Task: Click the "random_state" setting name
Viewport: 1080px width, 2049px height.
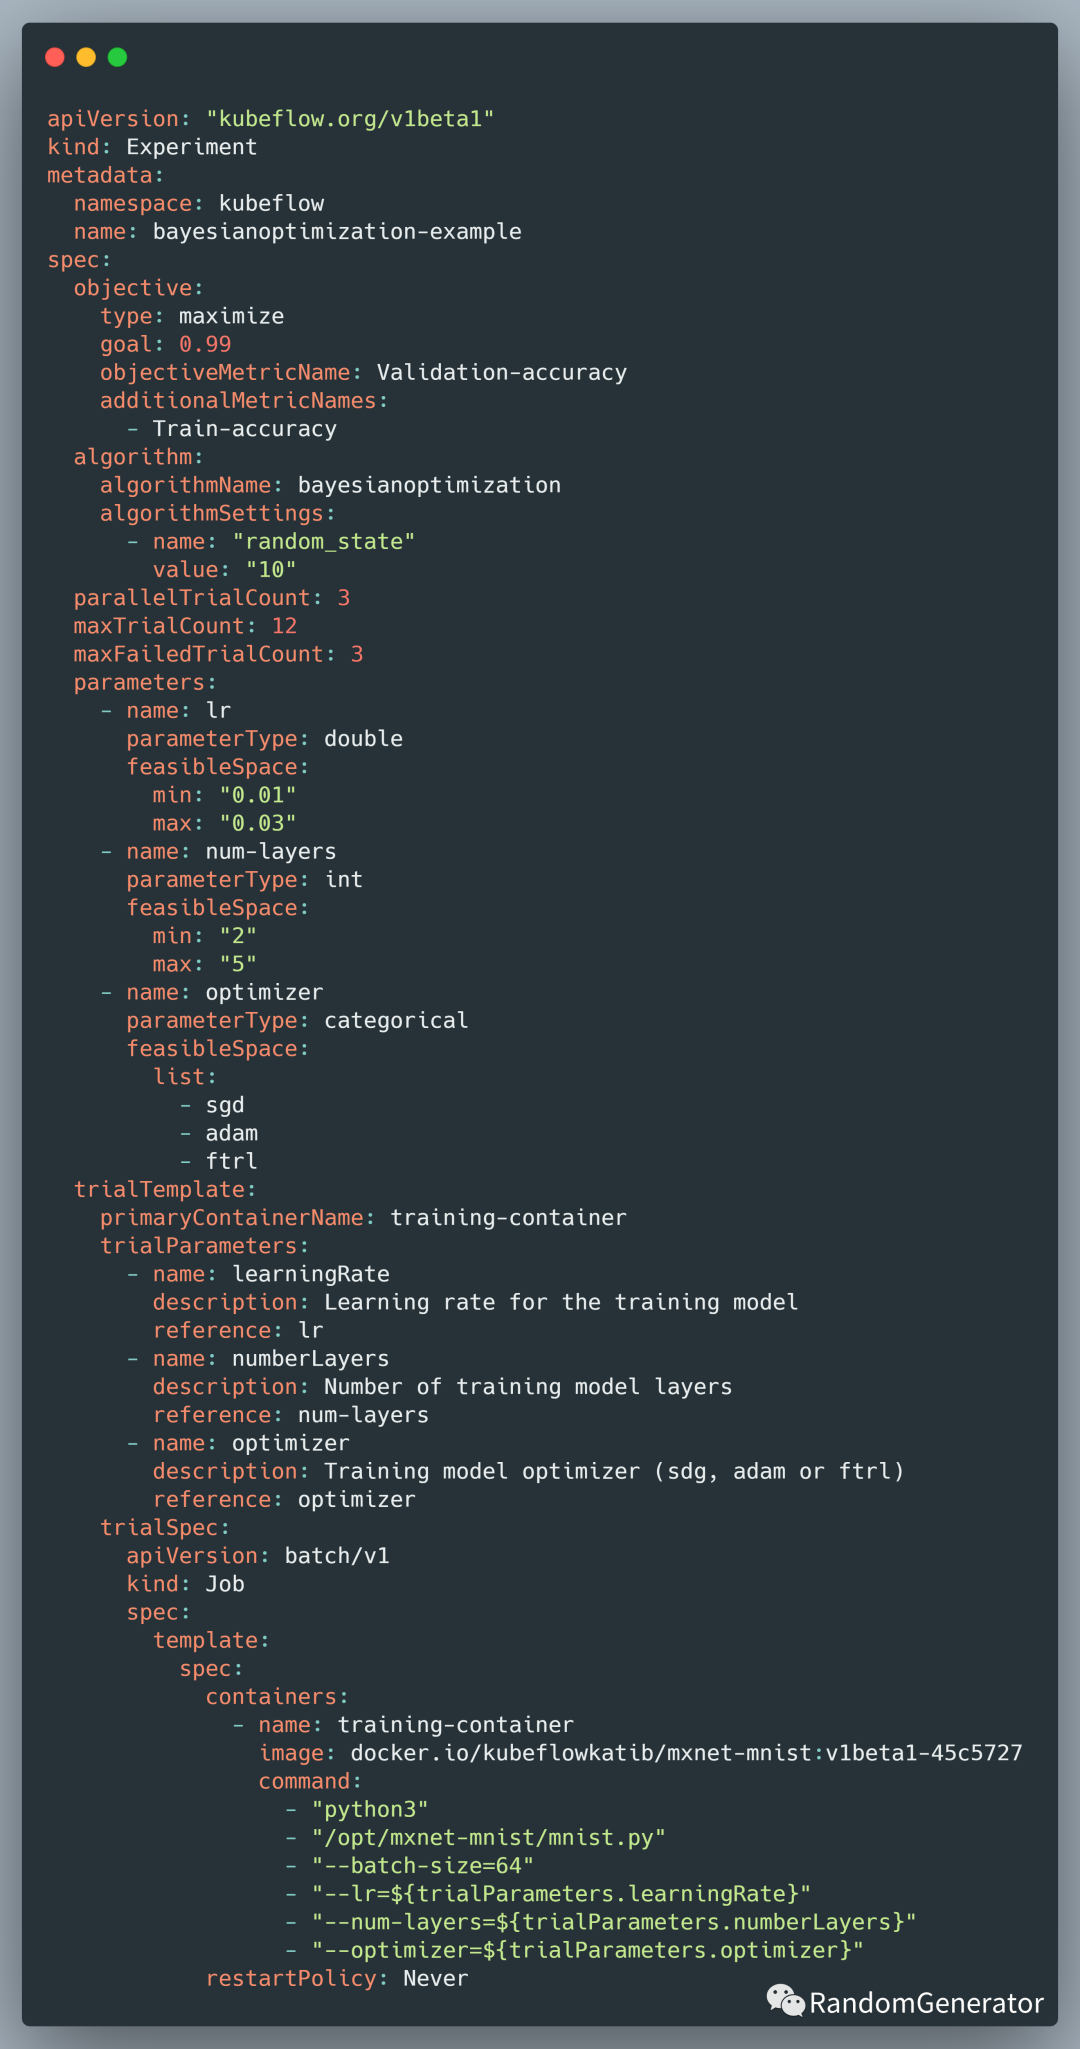Action: click(324, 542)
